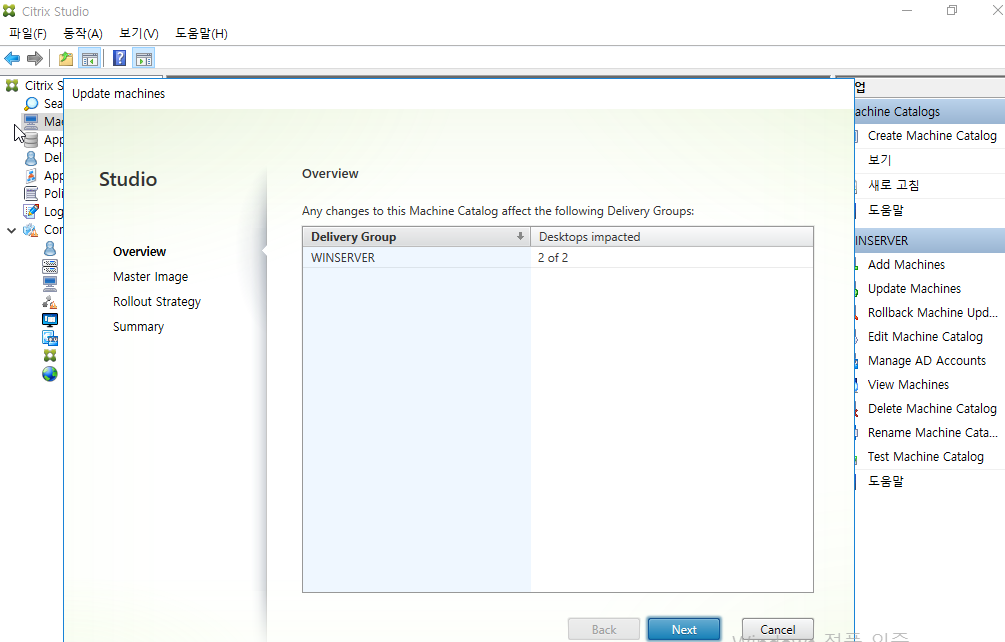Collapse Machine Catalogs actions section header
This screenshot has height=642, width=1005.
[930, 111]
